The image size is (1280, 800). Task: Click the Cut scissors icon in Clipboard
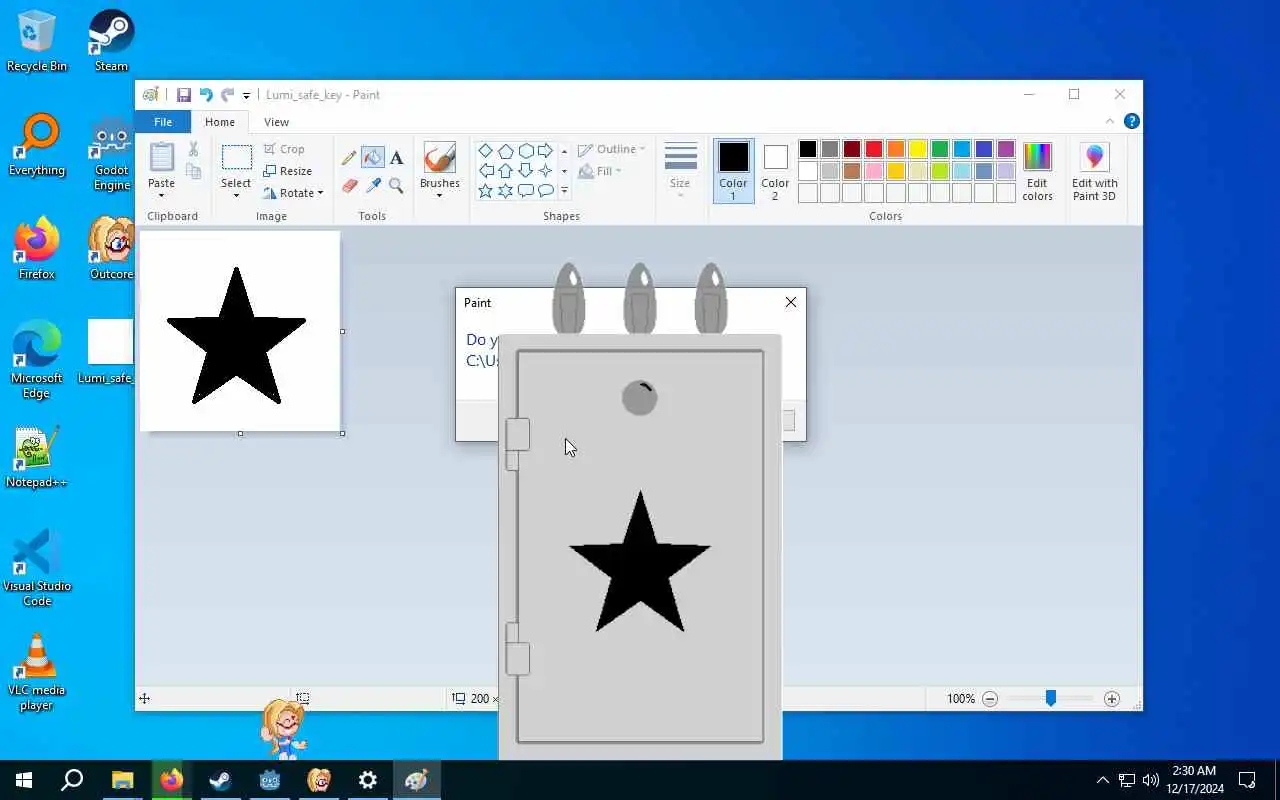pos(193,149)
